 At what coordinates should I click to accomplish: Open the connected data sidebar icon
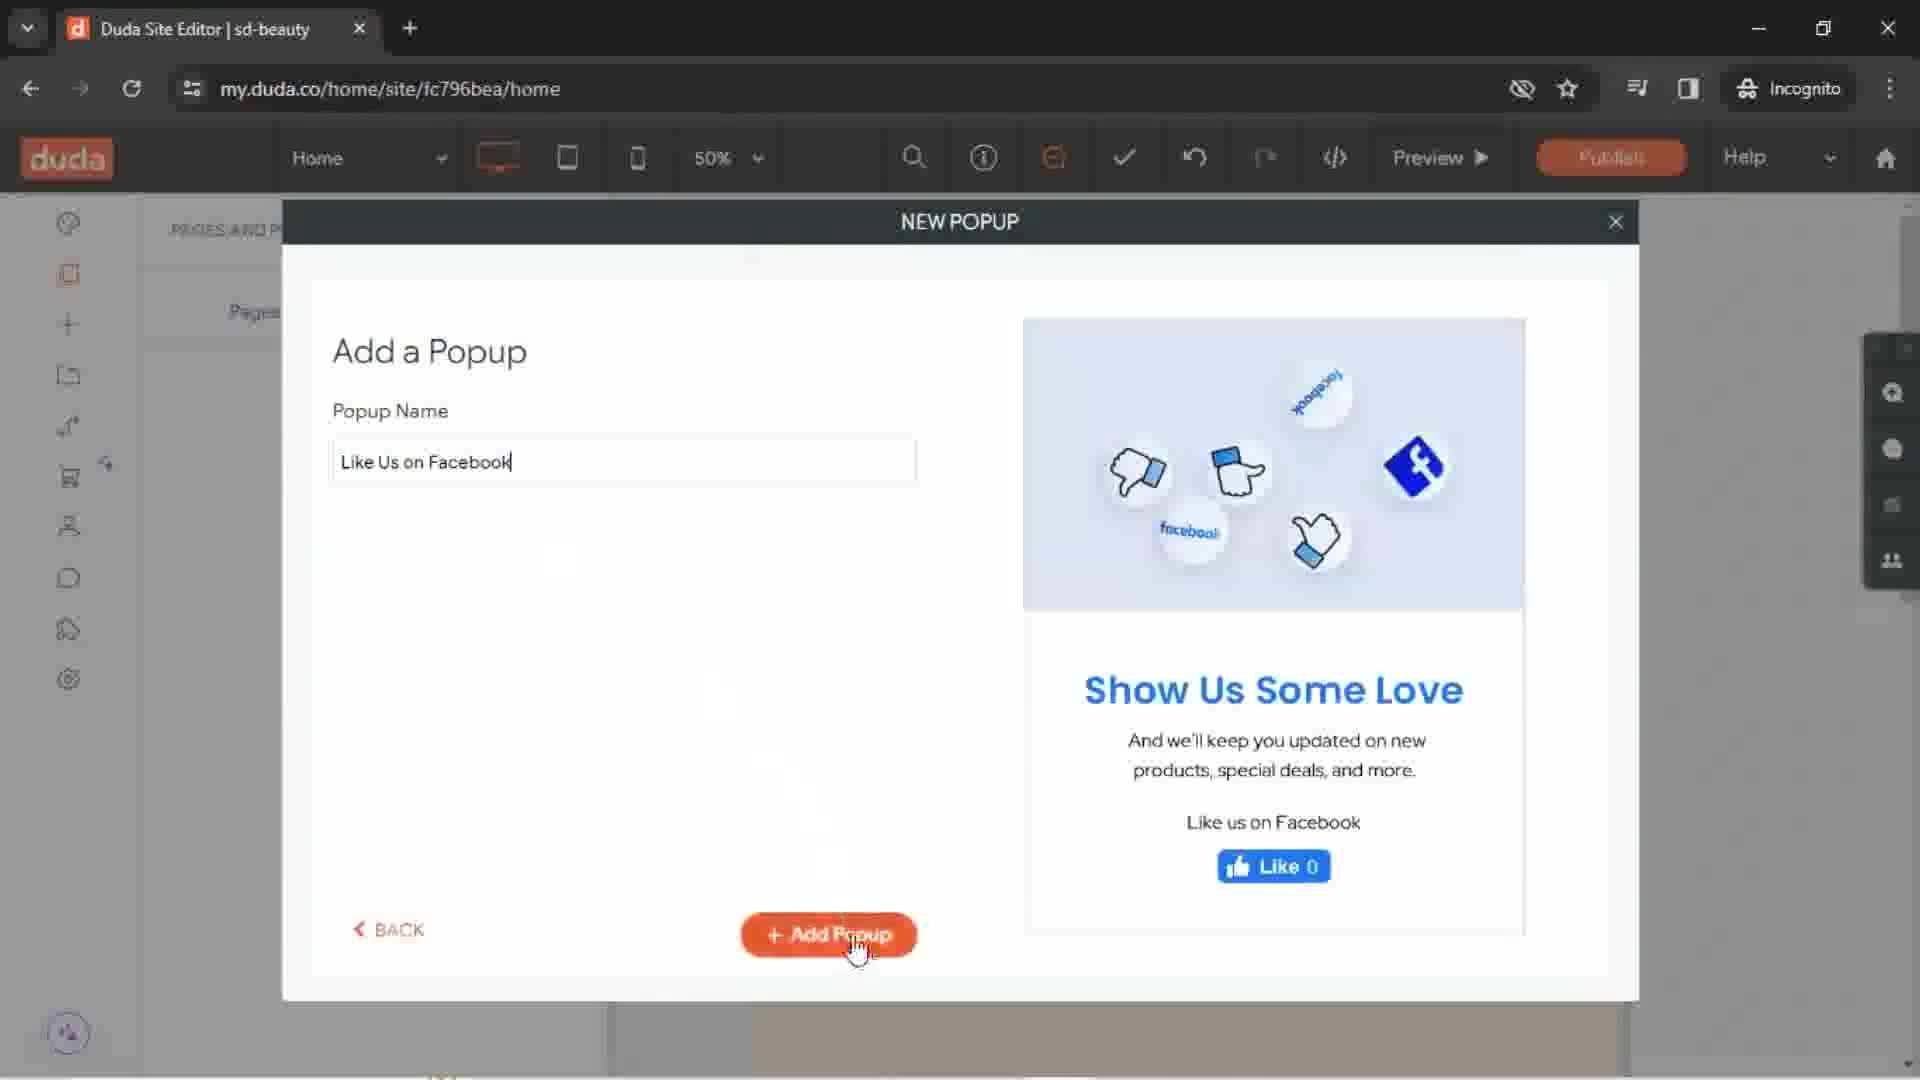[68, 426]
